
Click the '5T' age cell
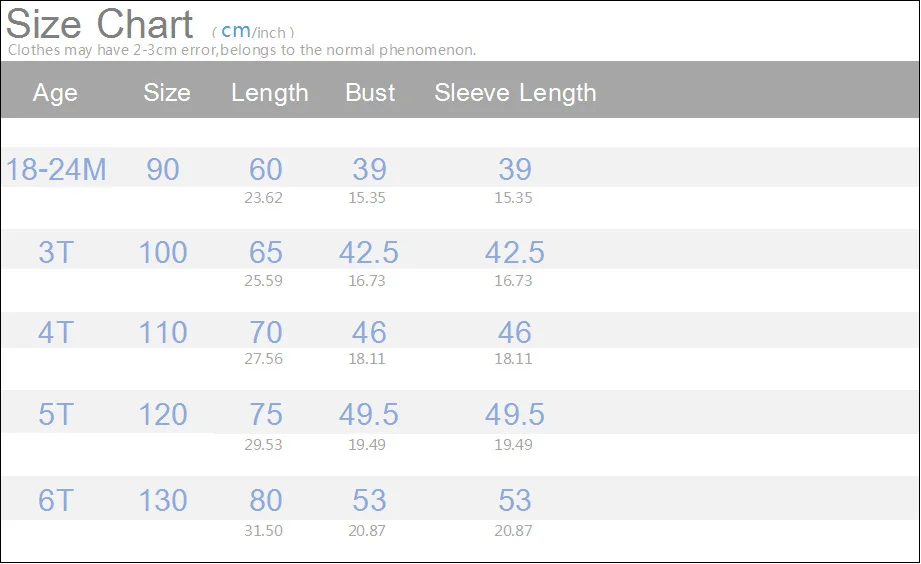point(56,415)
